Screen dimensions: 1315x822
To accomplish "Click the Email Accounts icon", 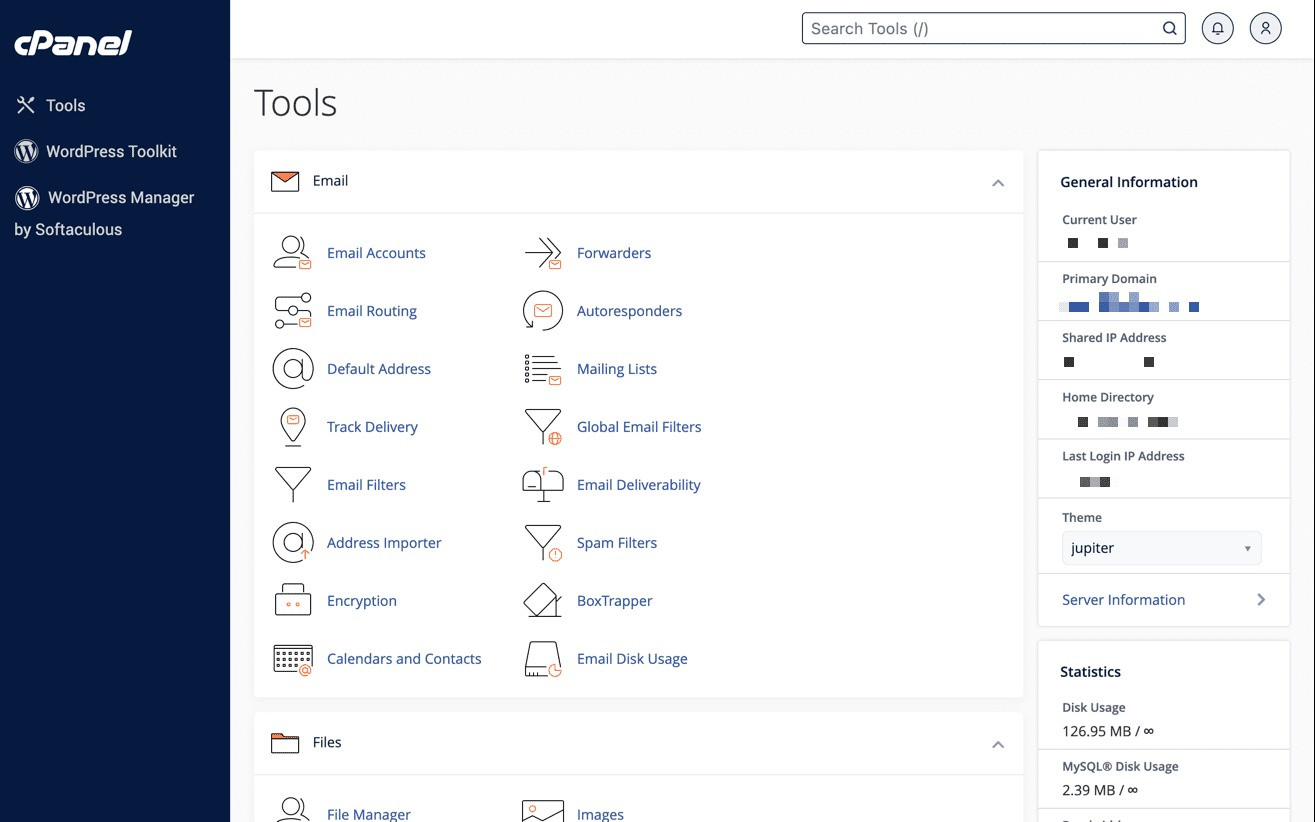I will (x=292, y=253).
